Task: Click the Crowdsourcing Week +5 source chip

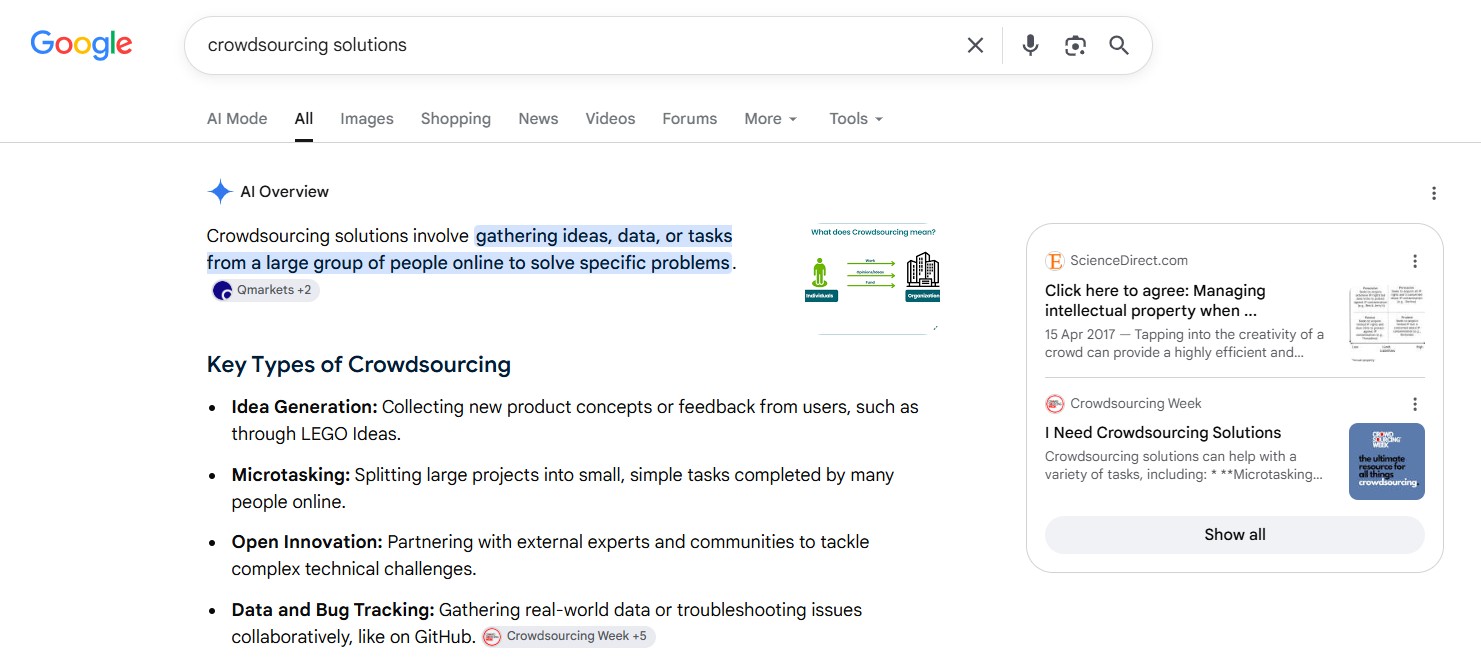Action: click(568, 636)
